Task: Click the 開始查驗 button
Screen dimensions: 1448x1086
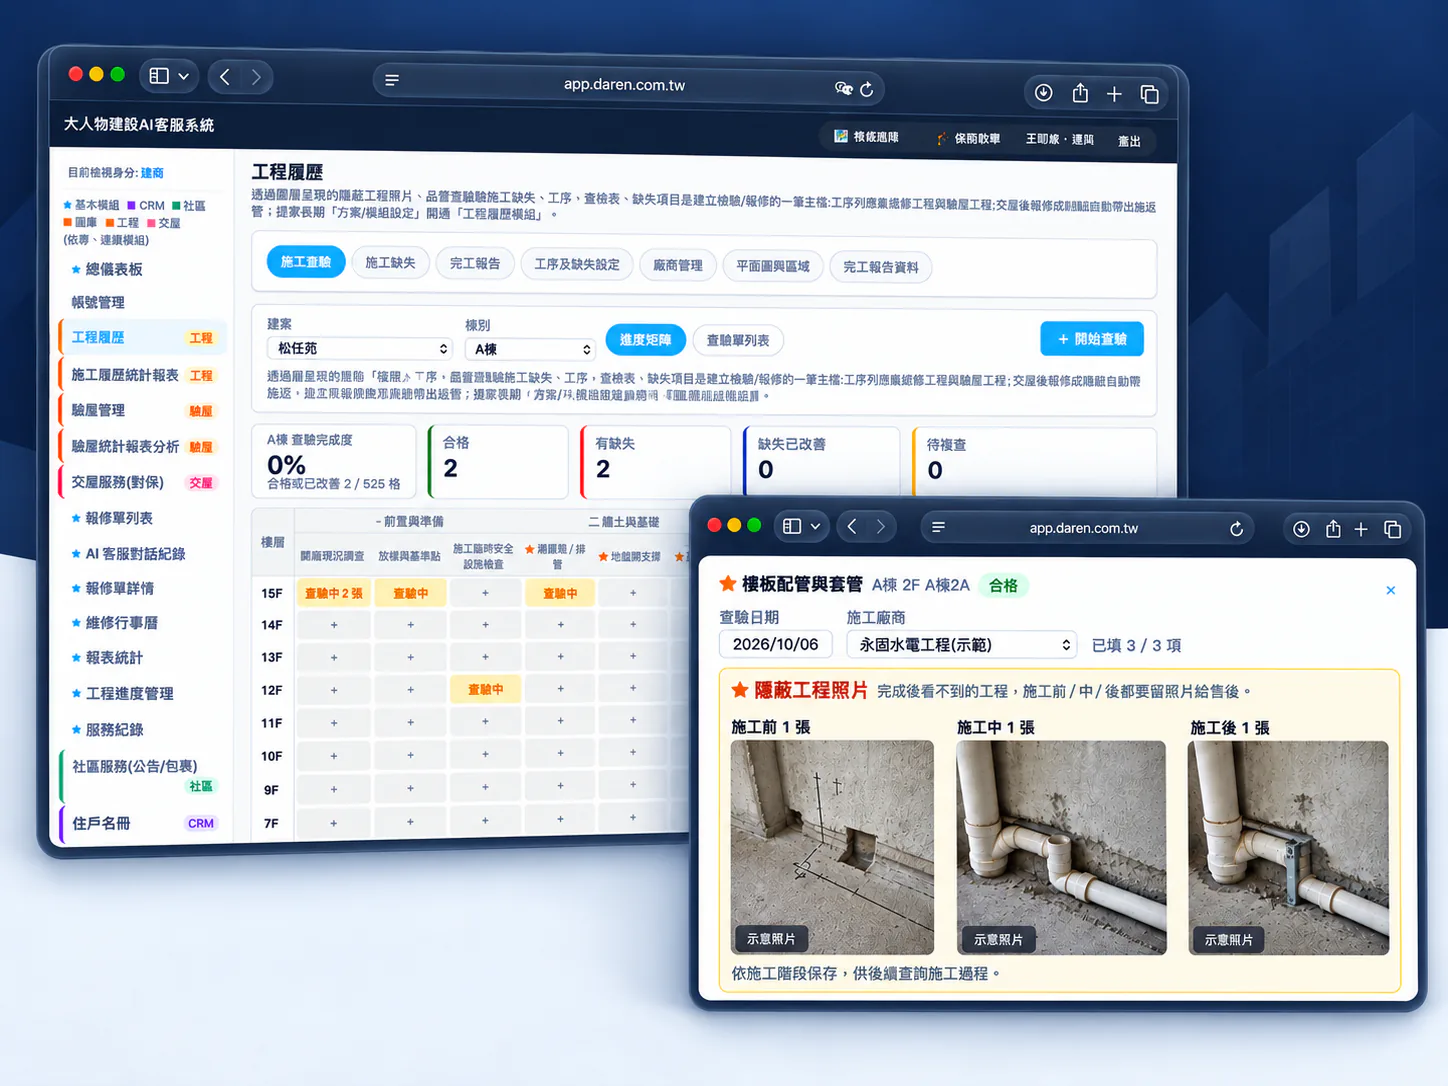Action: [x=1092, y=339]
